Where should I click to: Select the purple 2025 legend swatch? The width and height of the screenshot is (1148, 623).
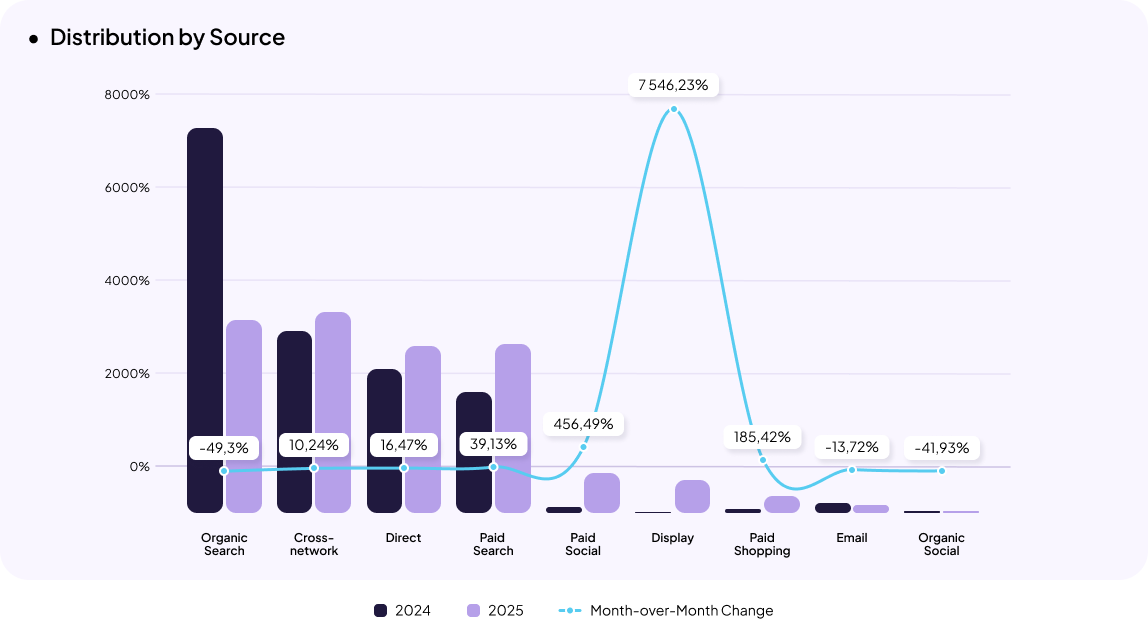point(474,610)
